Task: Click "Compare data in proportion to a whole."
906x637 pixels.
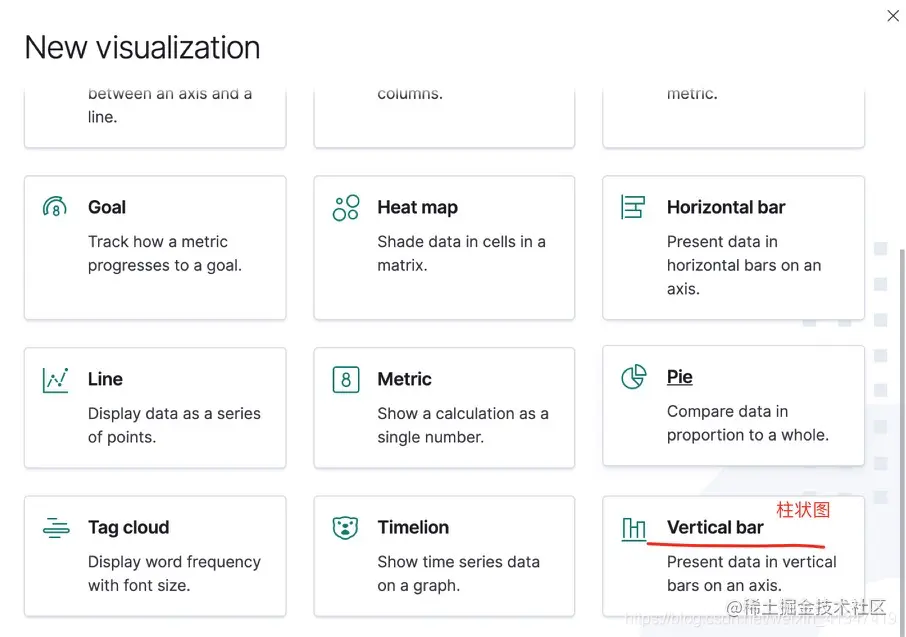Action: tap(748, 423)
